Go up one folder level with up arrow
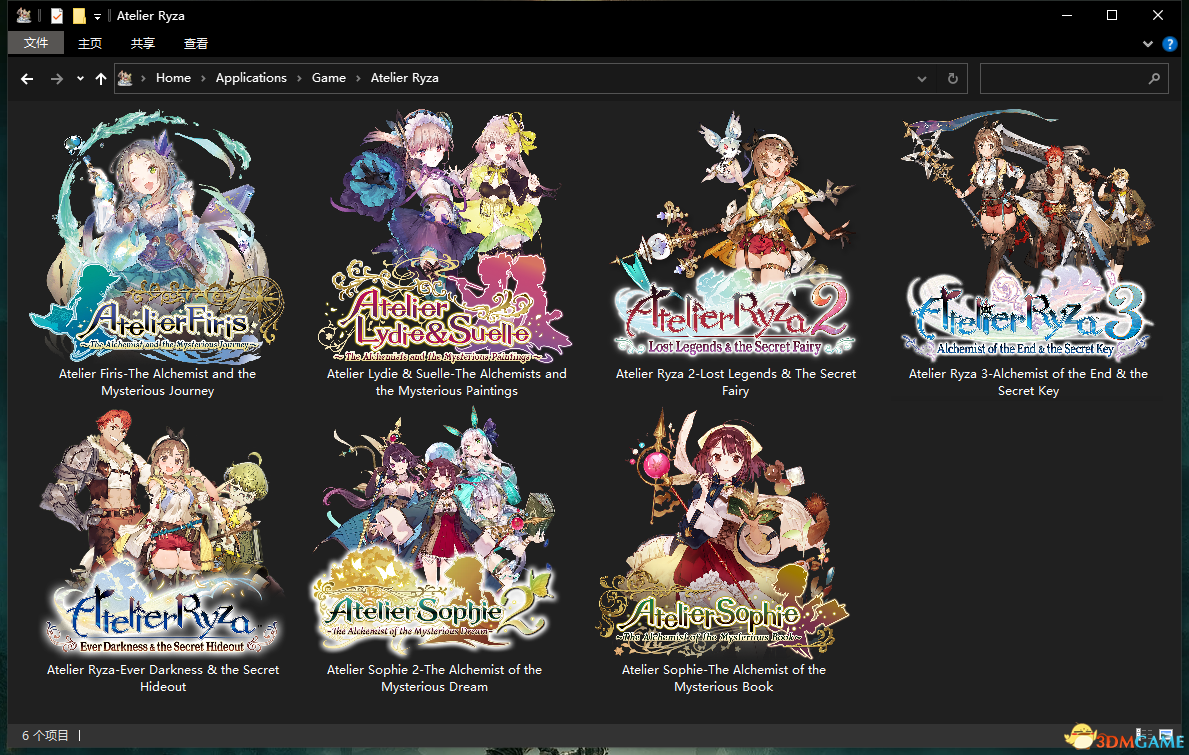1189x755 pixels. 101,78
